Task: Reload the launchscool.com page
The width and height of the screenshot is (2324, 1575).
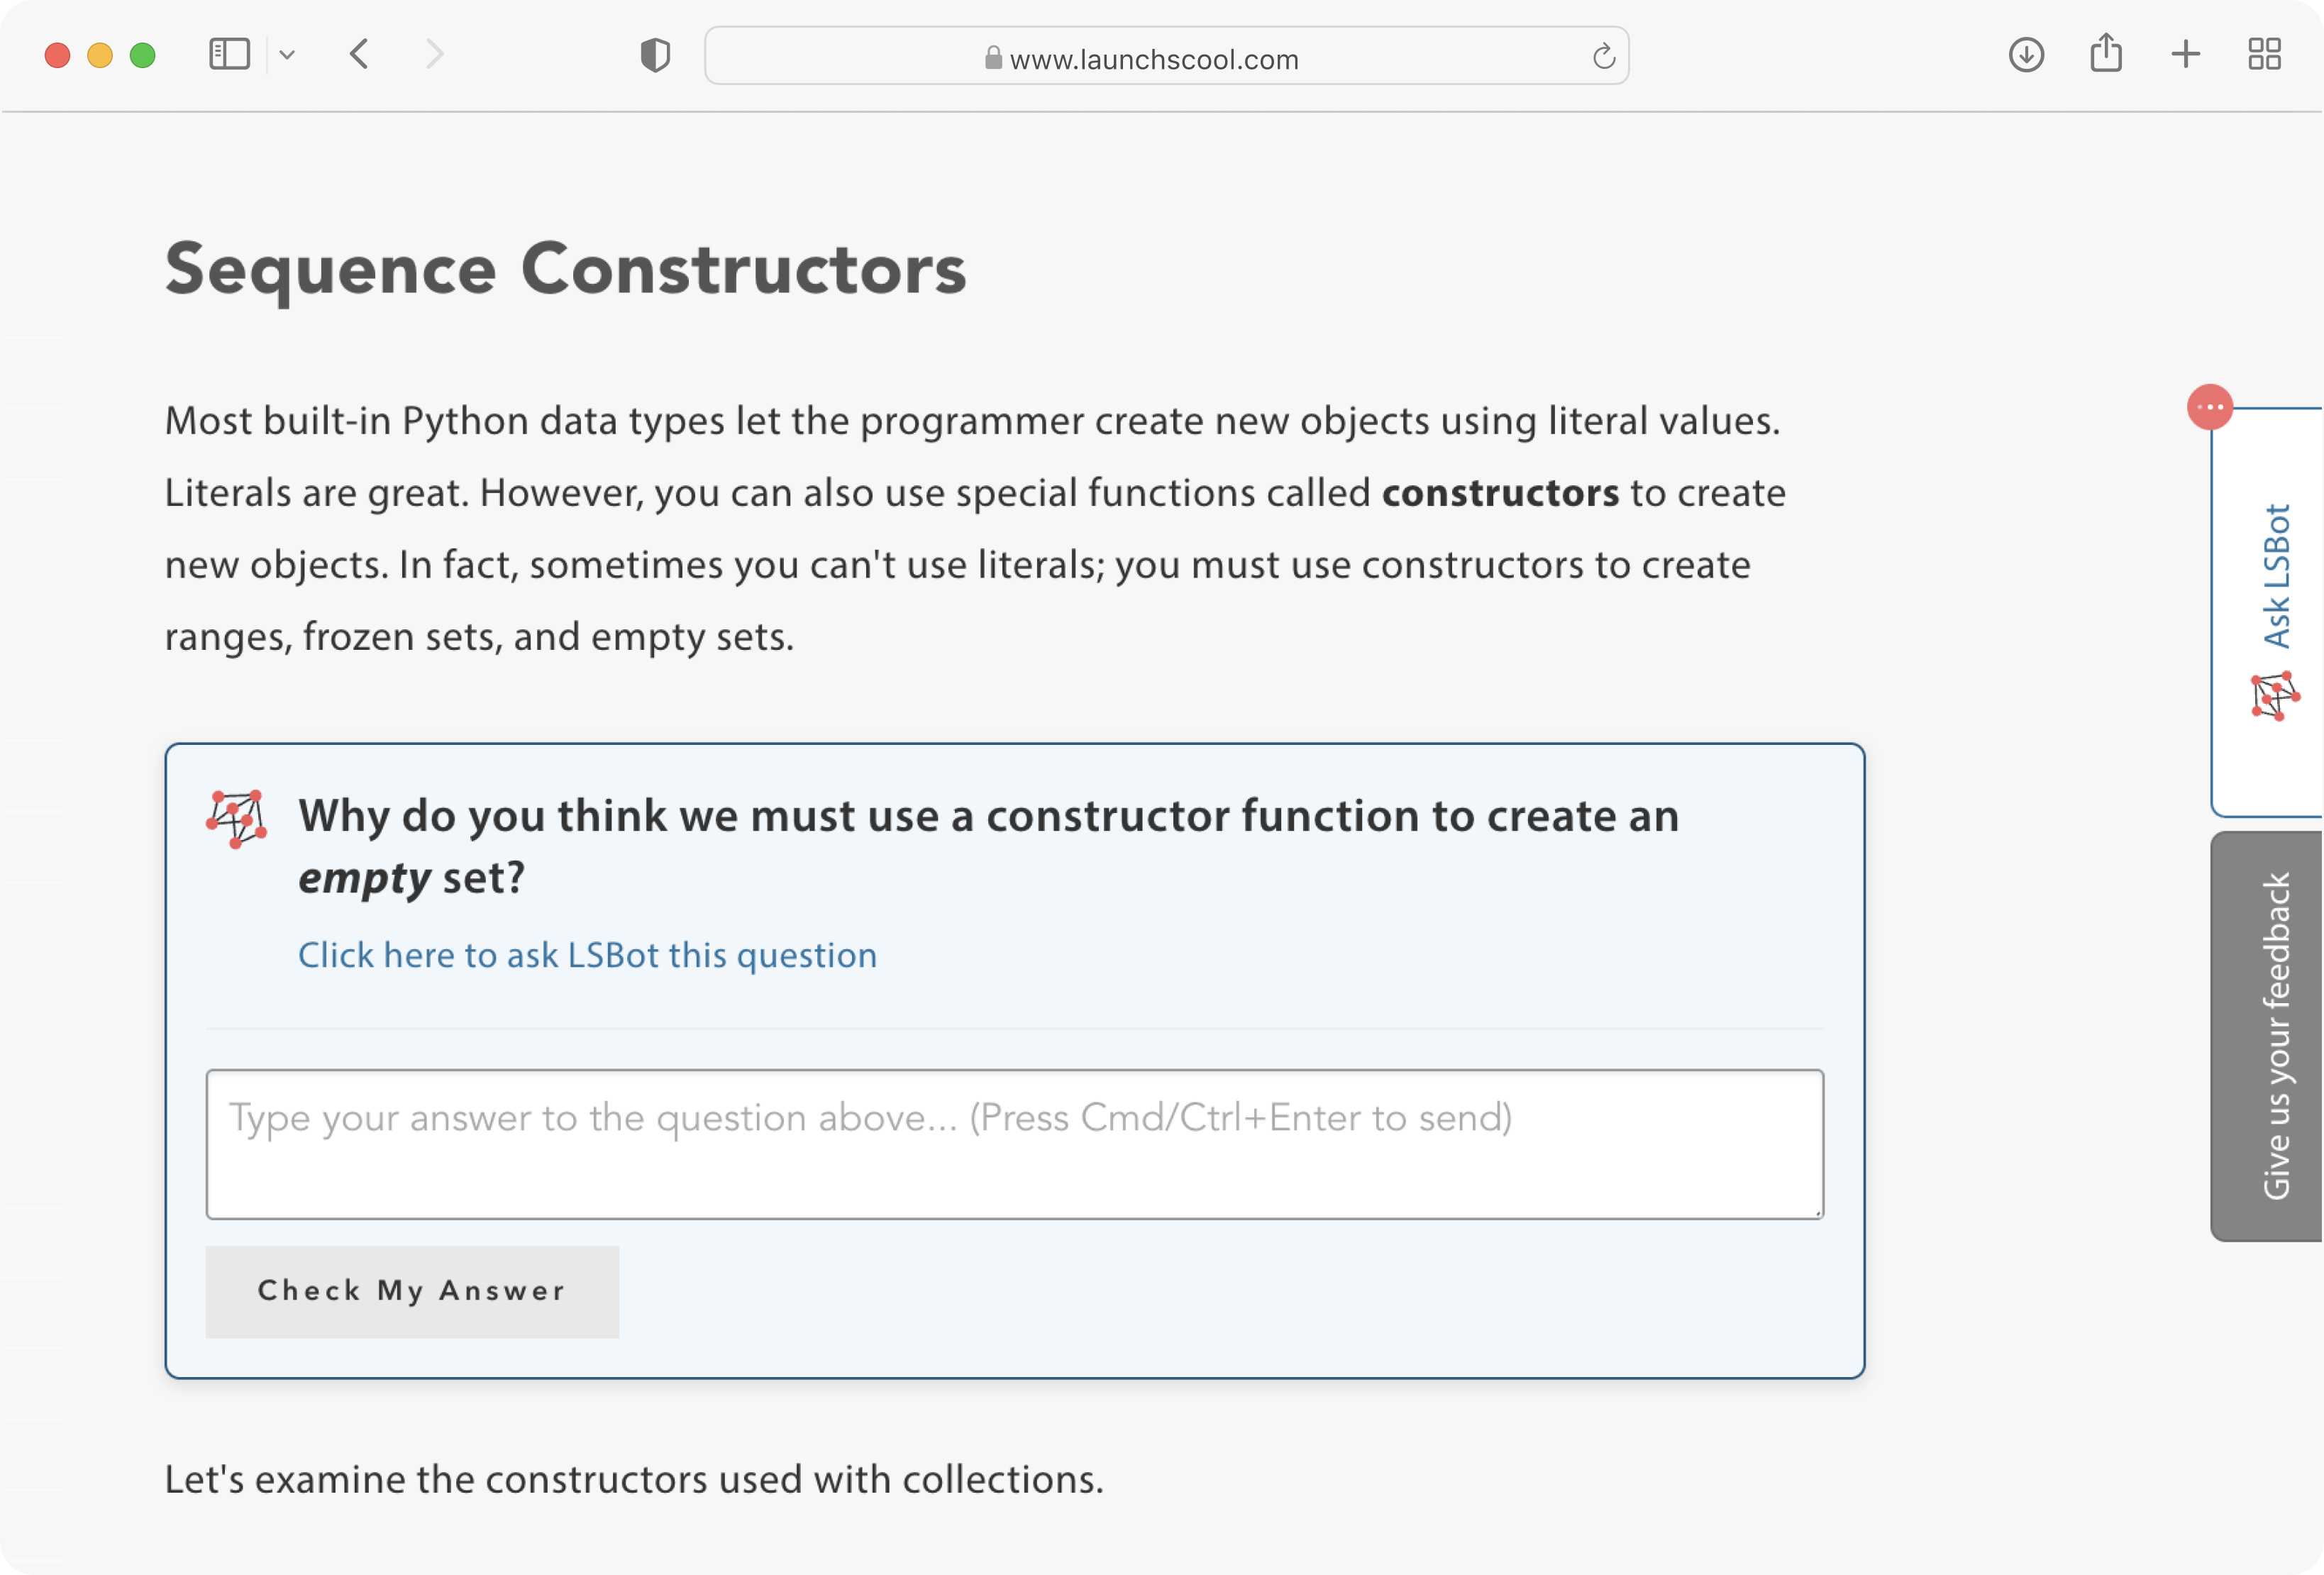Action: (x=1604, y=56)
